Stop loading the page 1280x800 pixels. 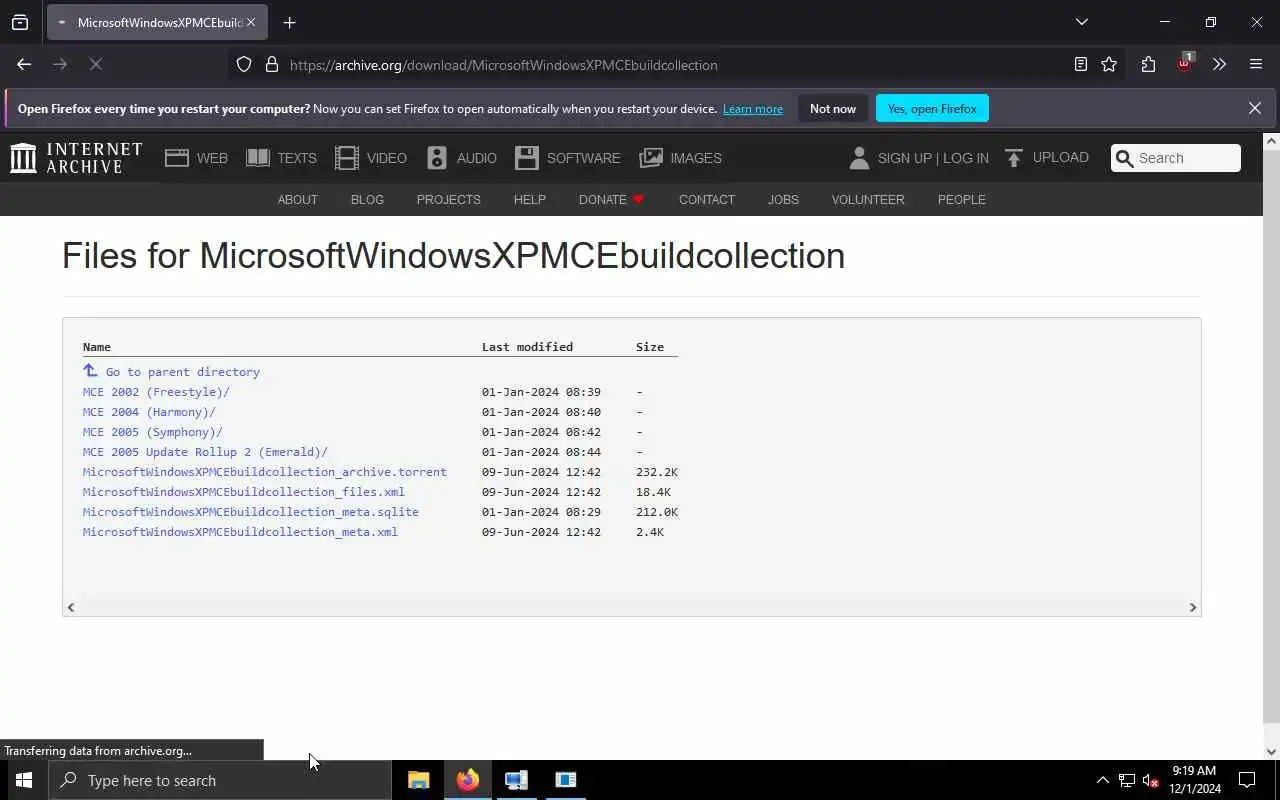coord(96,64)
